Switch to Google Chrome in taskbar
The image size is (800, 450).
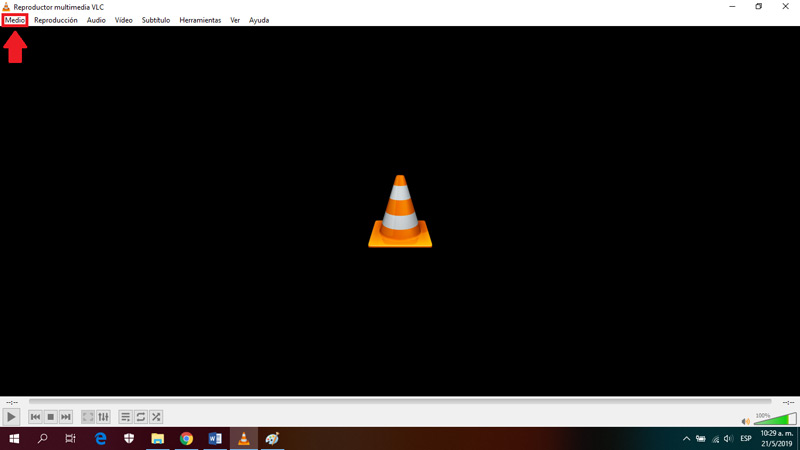pos(186,439)
